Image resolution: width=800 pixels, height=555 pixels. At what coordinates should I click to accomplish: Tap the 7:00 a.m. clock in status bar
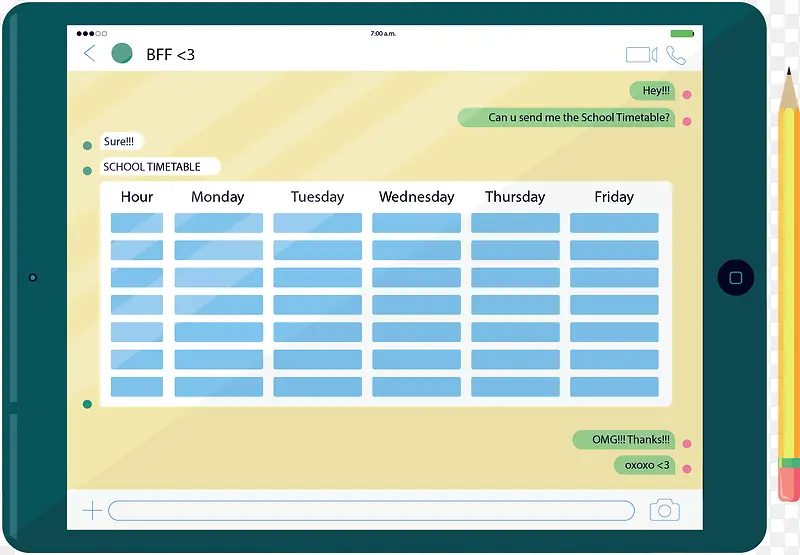click(x=383, y=34)
